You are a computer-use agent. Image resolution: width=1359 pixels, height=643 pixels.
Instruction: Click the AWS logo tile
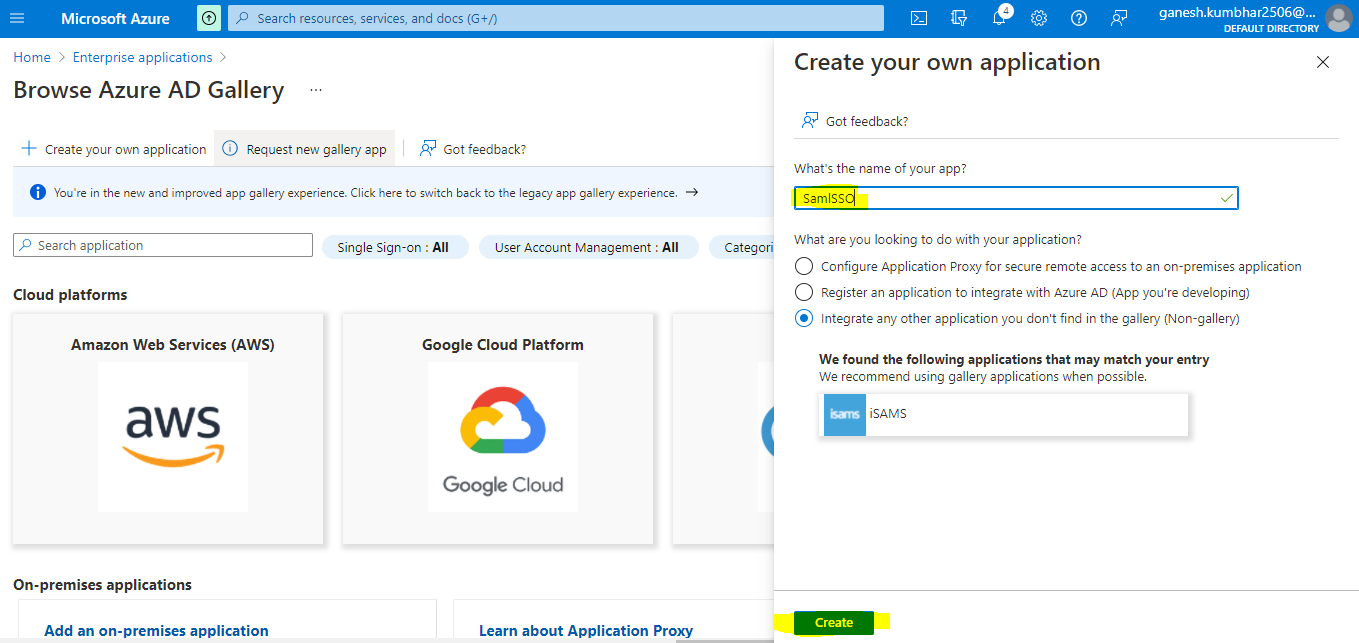pos(173,437)
